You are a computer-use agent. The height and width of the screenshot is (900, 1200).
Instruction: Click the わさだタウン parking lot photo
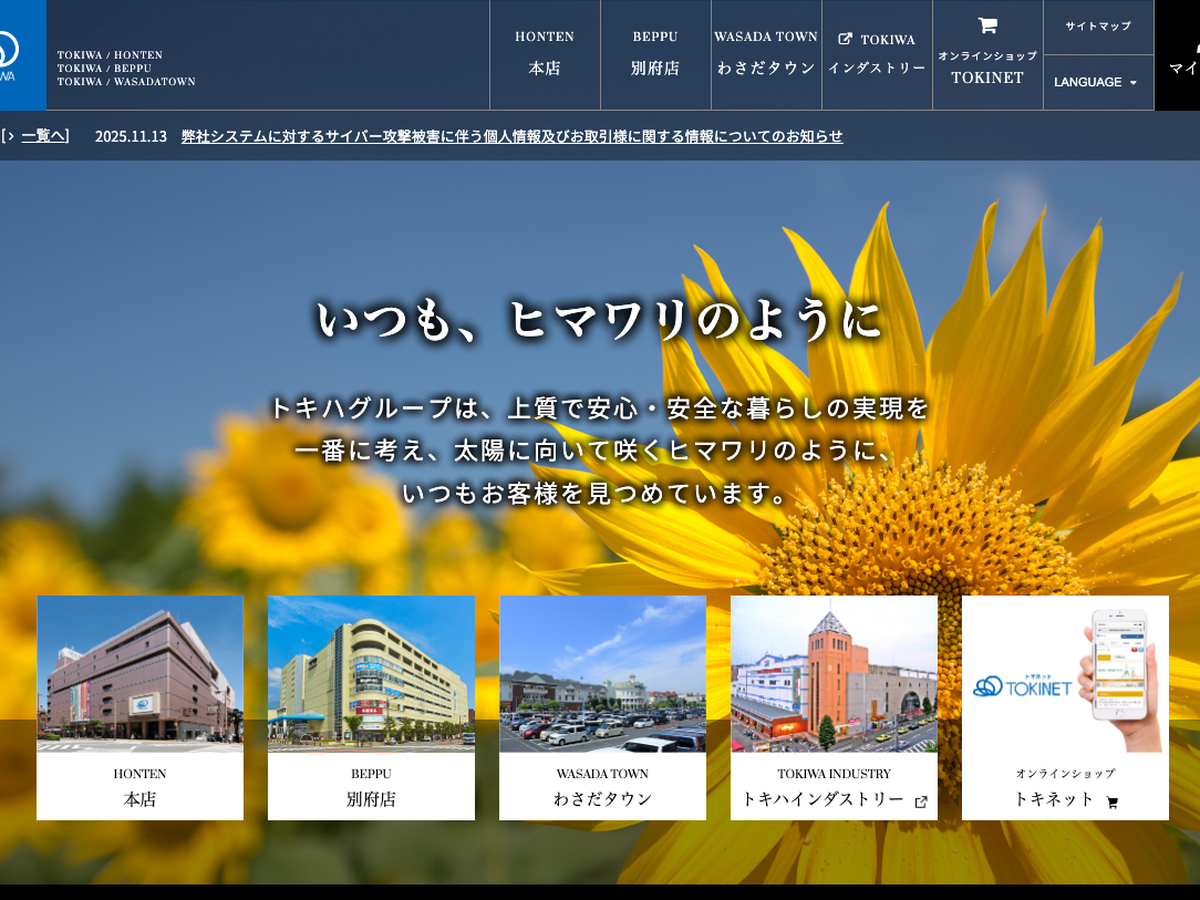602,674
